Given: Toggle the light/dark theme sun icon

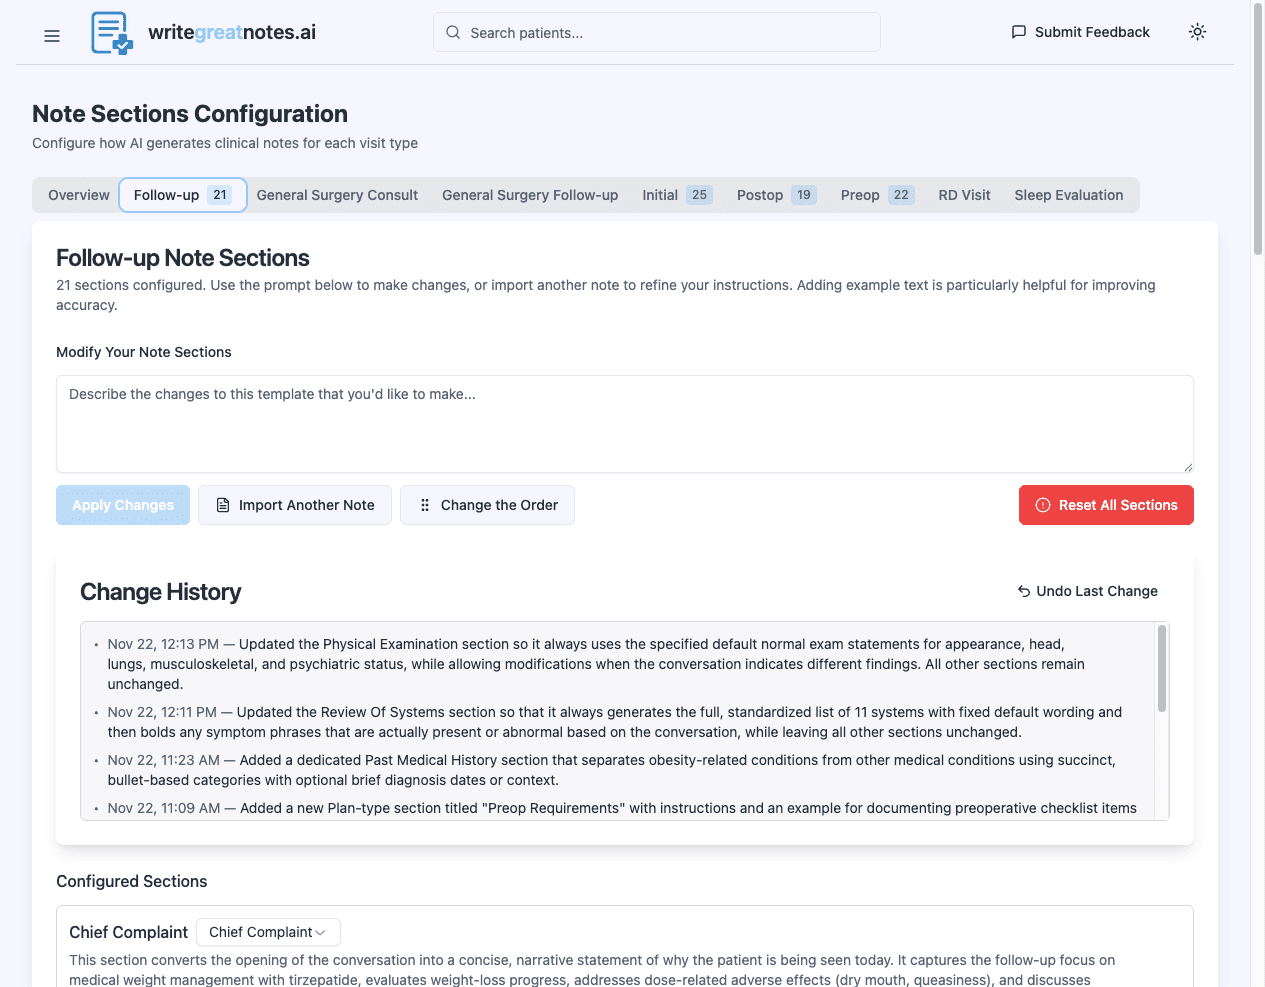Looking at the screenshot, I should tap(1197, 32).
